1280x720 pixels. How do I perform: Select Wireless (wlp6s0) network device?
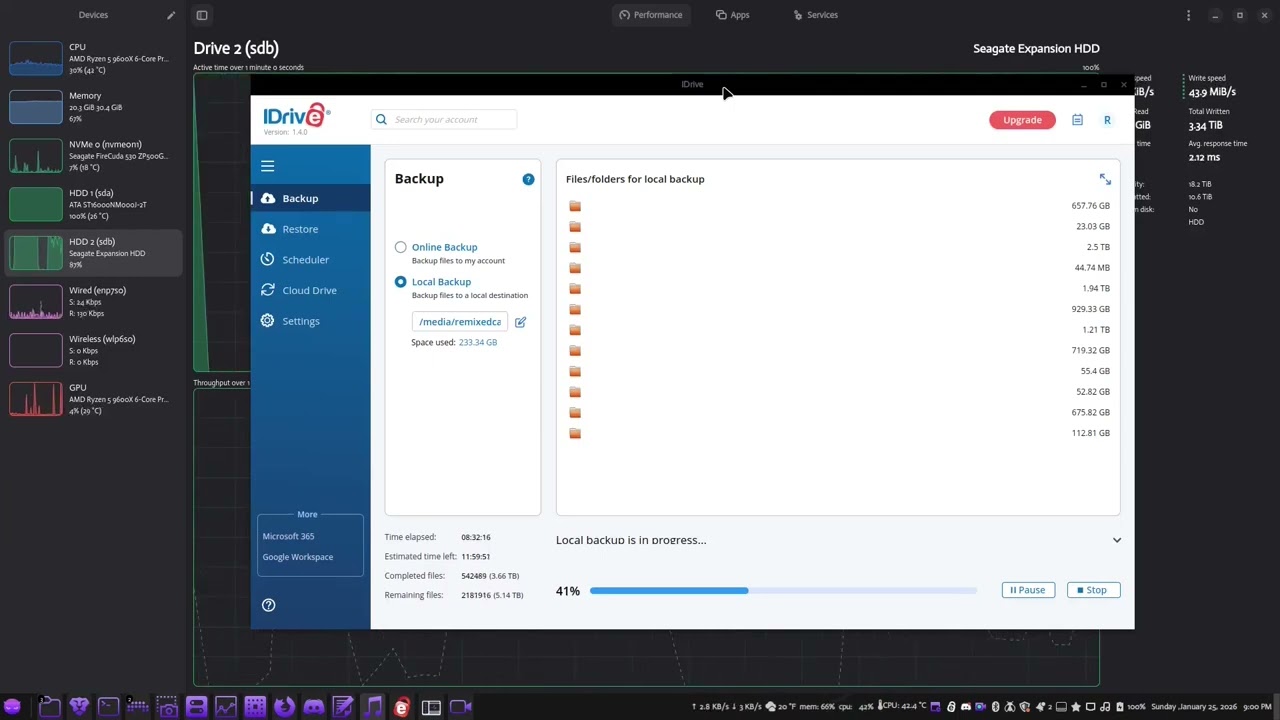pyautogui.click(x=92, y=350)
